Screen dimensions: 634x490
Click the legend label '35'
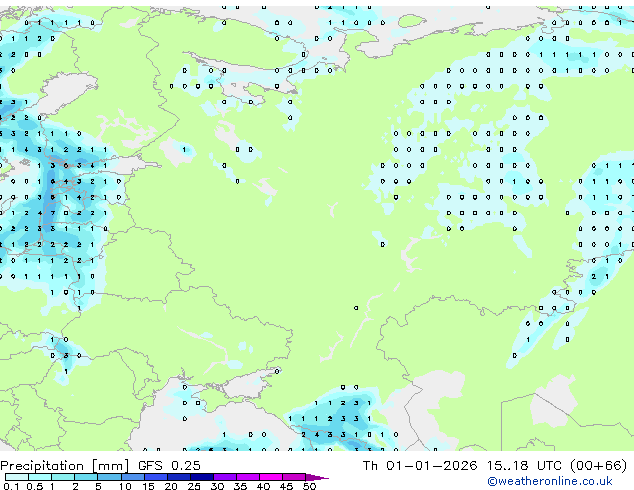(x=240, y=486)
